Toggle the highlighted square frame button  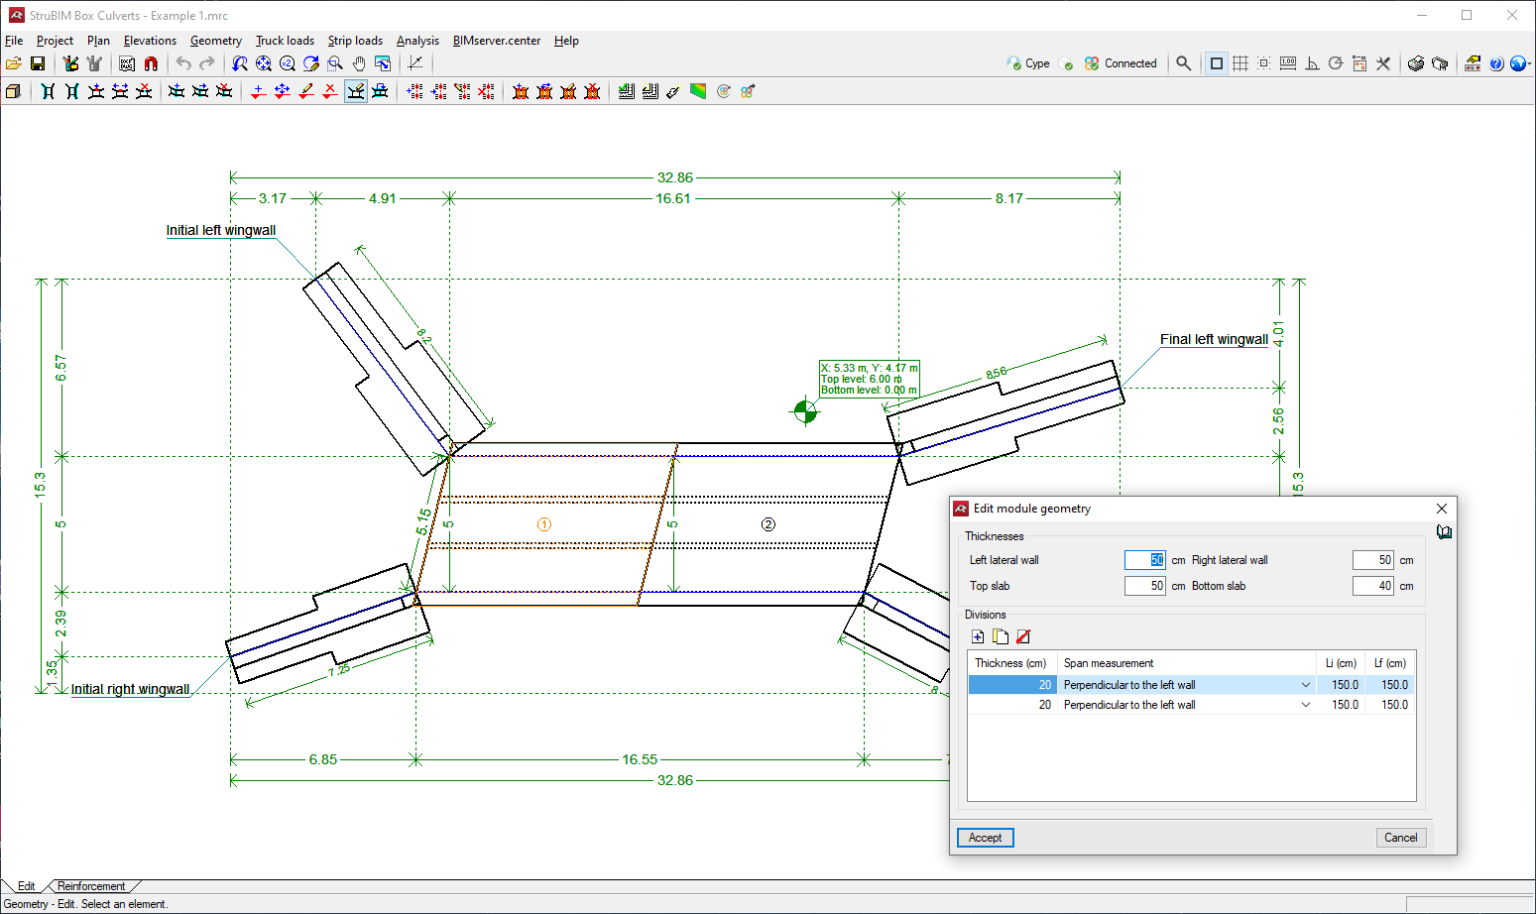pos(1216,63)
